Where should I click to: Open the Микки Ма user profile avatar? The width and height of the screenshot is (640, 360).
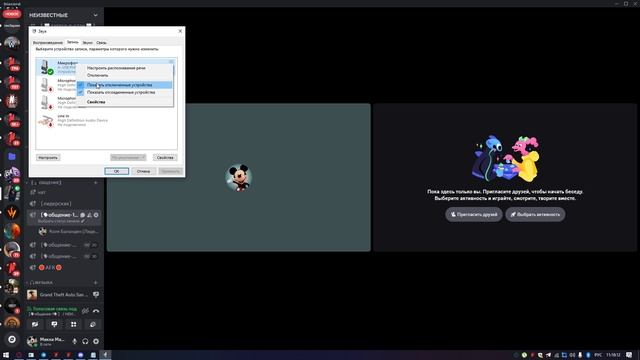coord(32,341)
